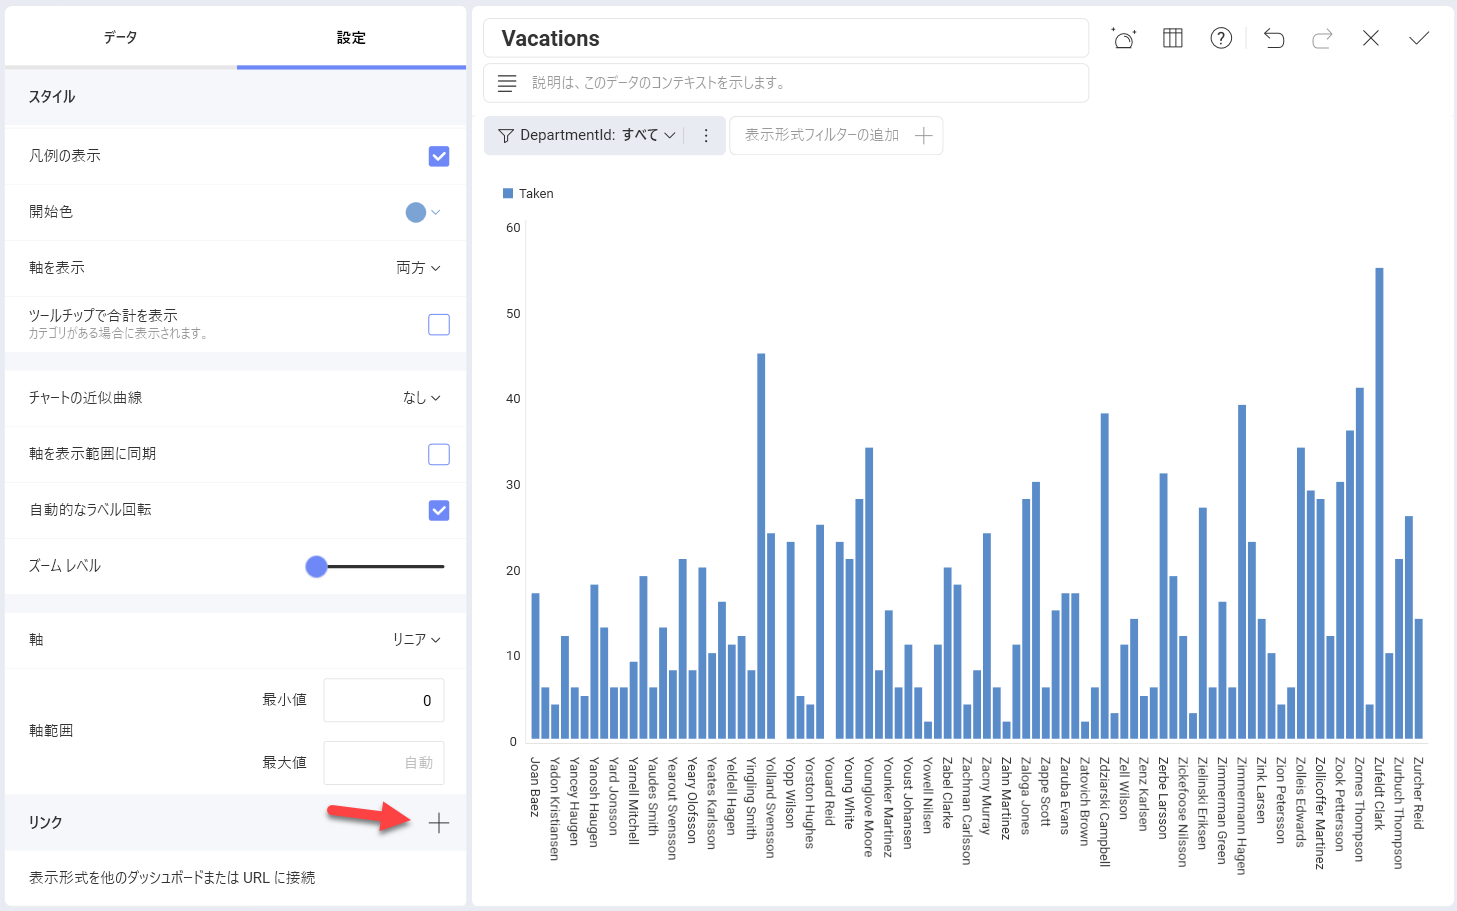This screenshot has width=1457, height=911.
Task: Click the Zdziarski Campbell bar
Action: [x=1105, y=577]
